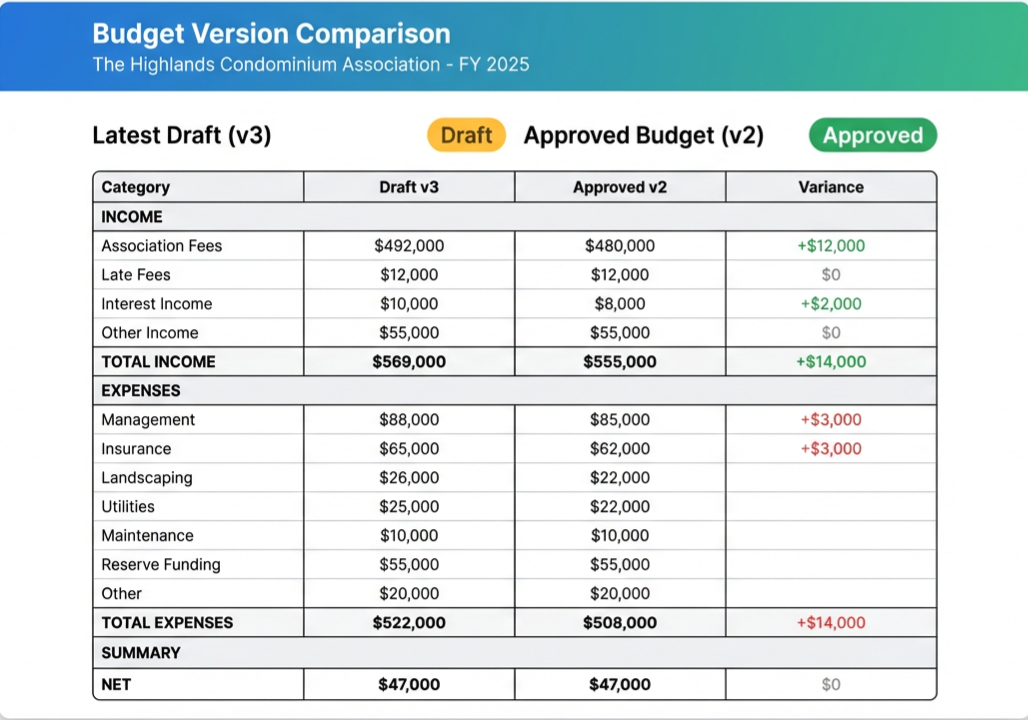The height and width of the screenshot is (720, 1028).
Task: Click the Management expense variance value
Action: coord(830,419)
